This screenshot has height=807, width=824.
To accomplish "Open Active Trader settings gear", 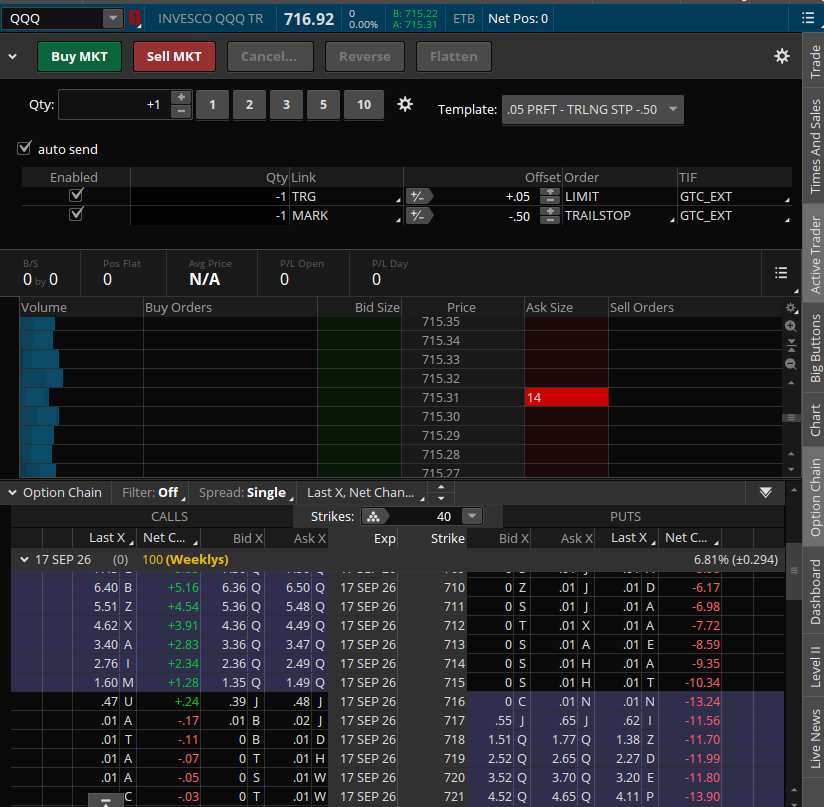I will (782, 56).
